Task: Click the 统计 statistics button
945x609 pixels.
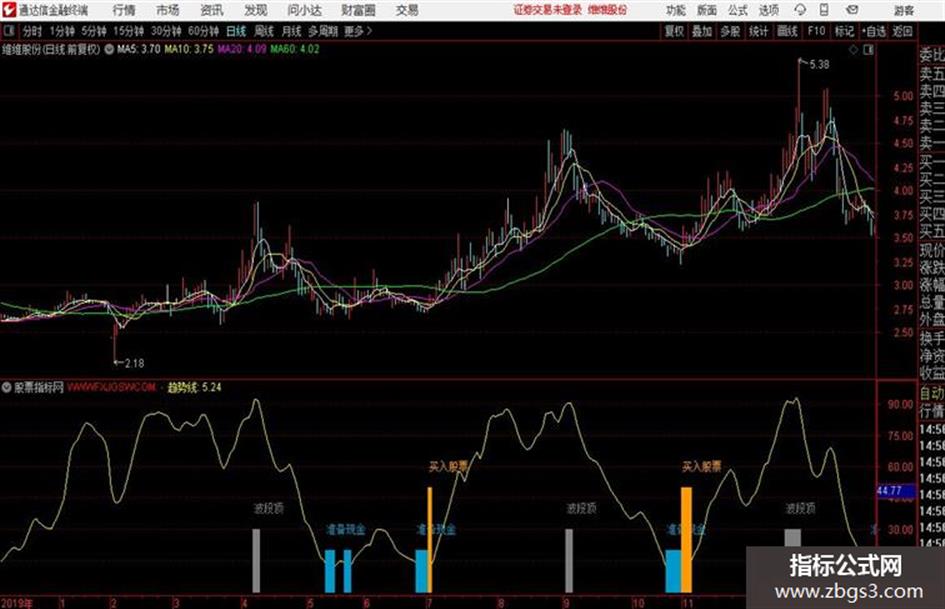Action: 759,31
